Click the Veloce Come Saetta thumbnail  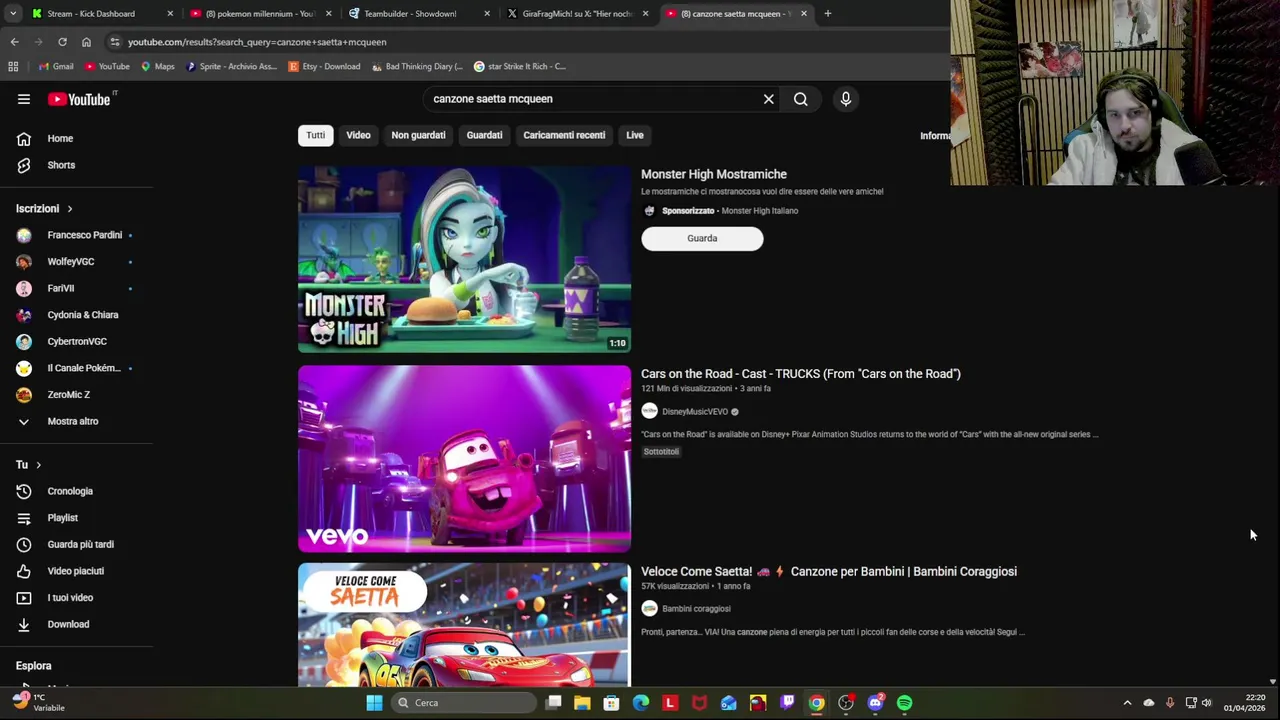point(464,625)
